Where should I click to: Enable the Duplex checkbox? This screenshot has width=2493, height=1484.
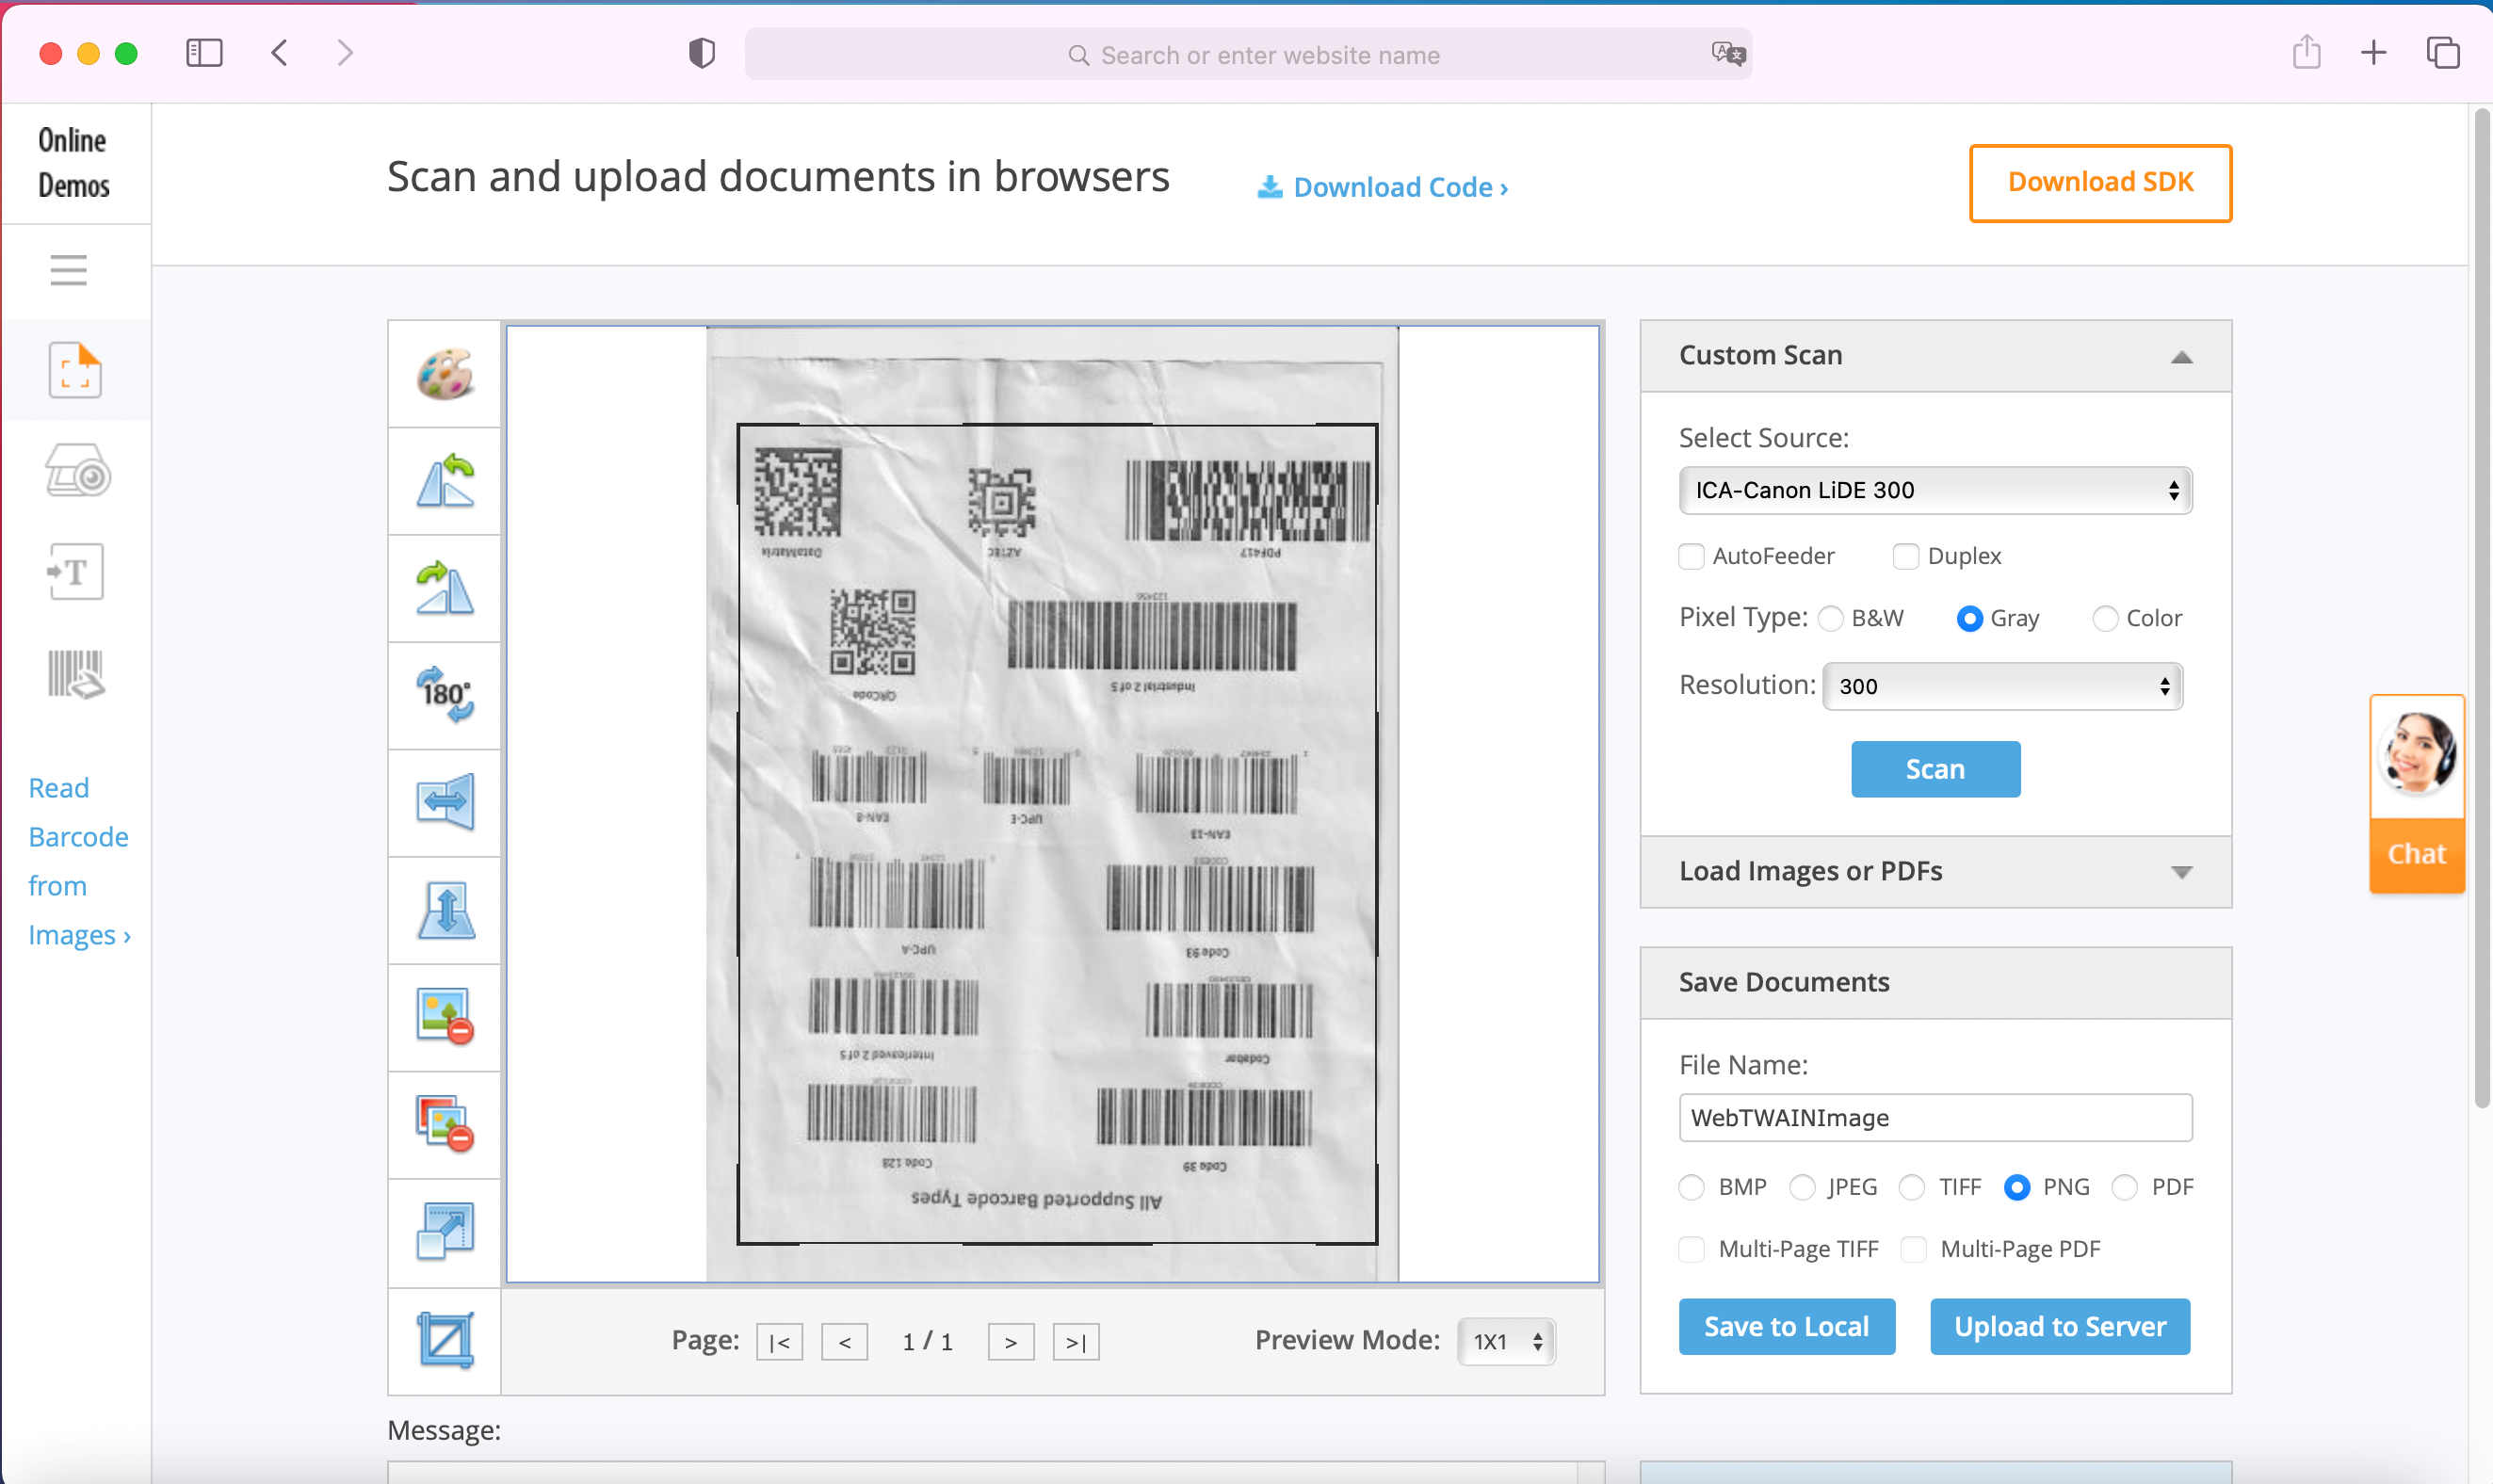[x=1906, y=556]
